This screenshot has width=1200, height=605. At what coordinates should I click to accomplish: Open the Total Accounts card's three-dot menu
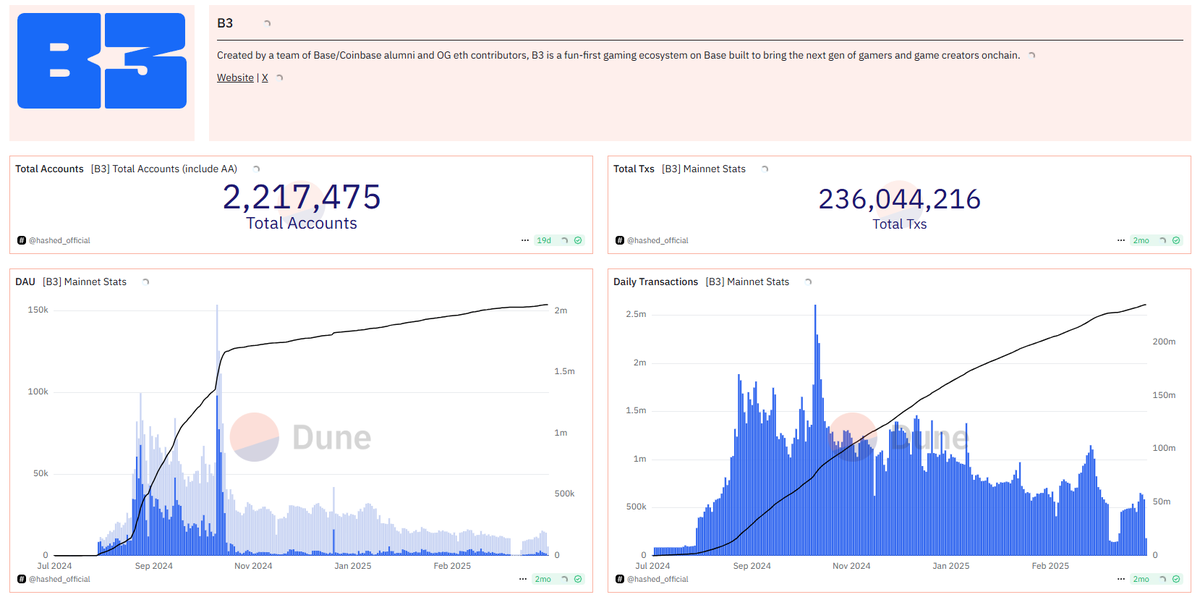[x=526, y=241]
